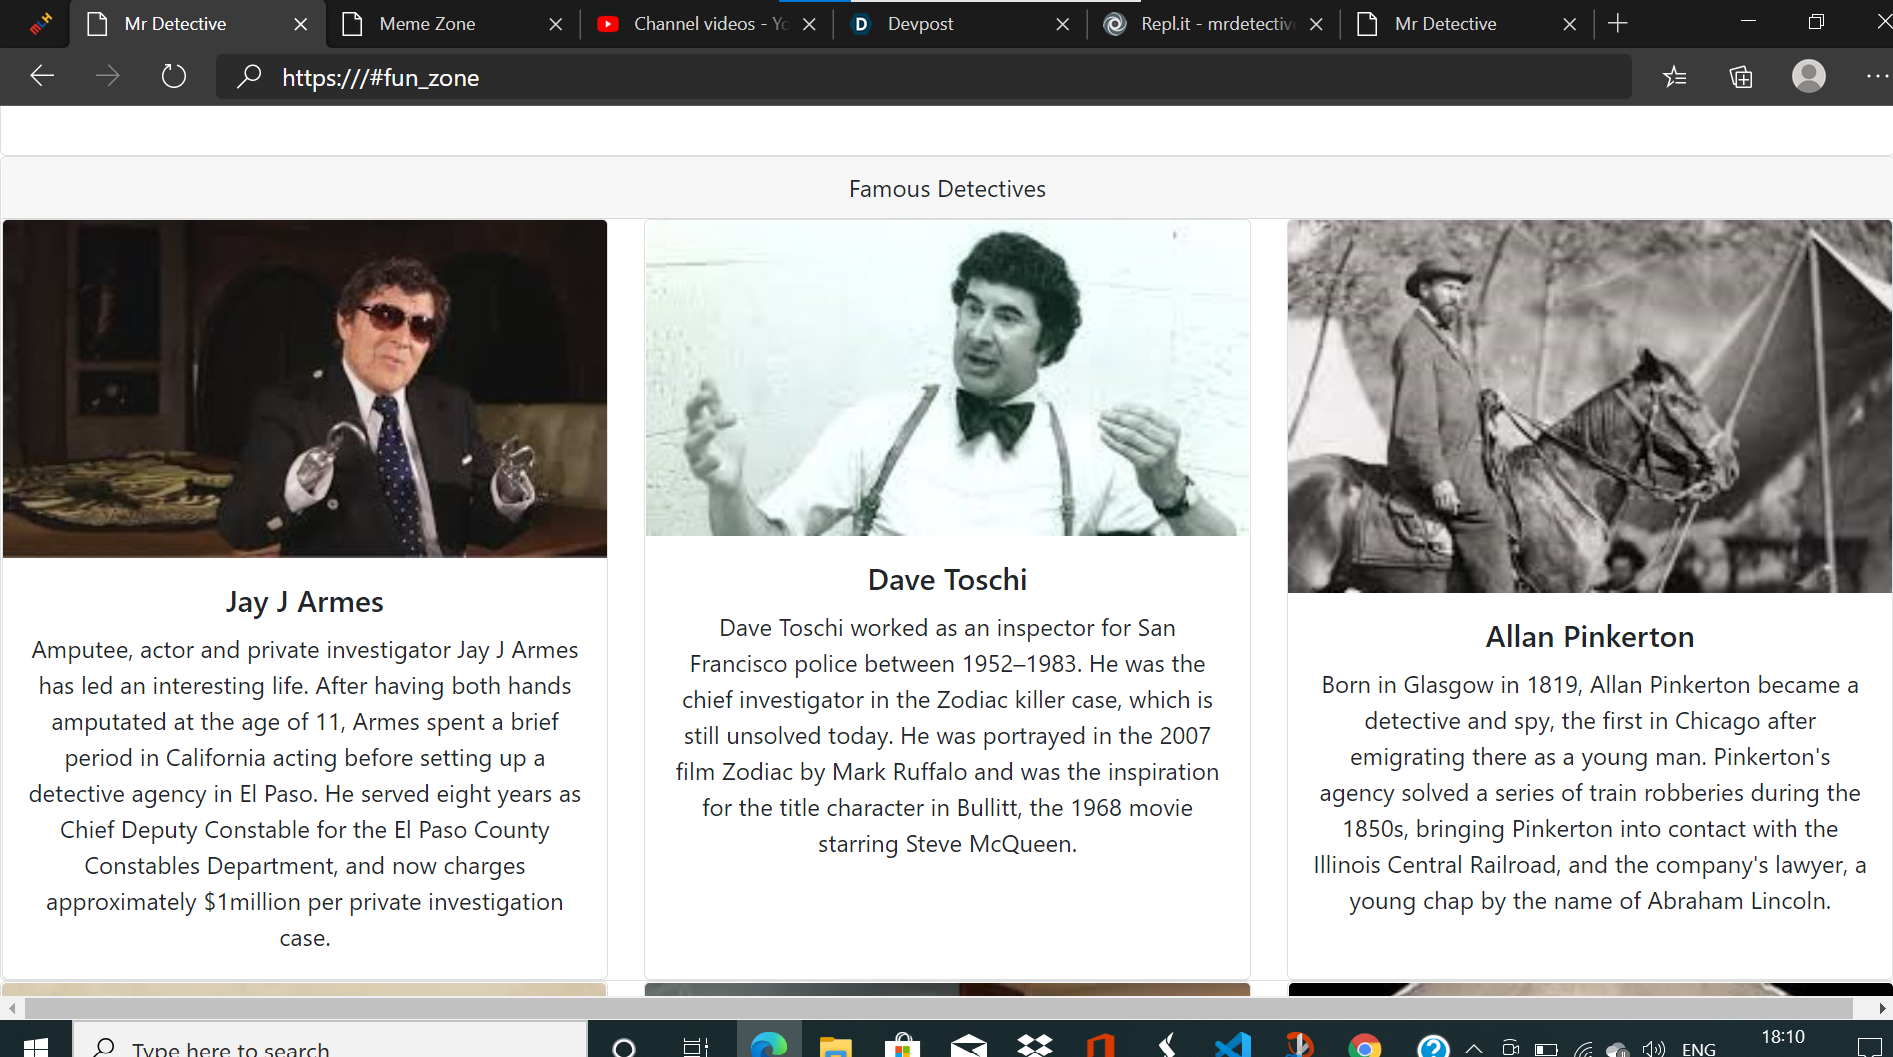Open Dropbox from the taskbar
Viewport: 1893px width, 1057px height.
point(1035,1046)
